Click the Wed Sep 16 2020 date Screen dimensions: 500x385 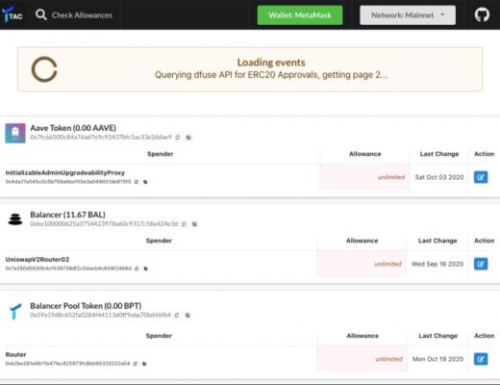(437, 264)
